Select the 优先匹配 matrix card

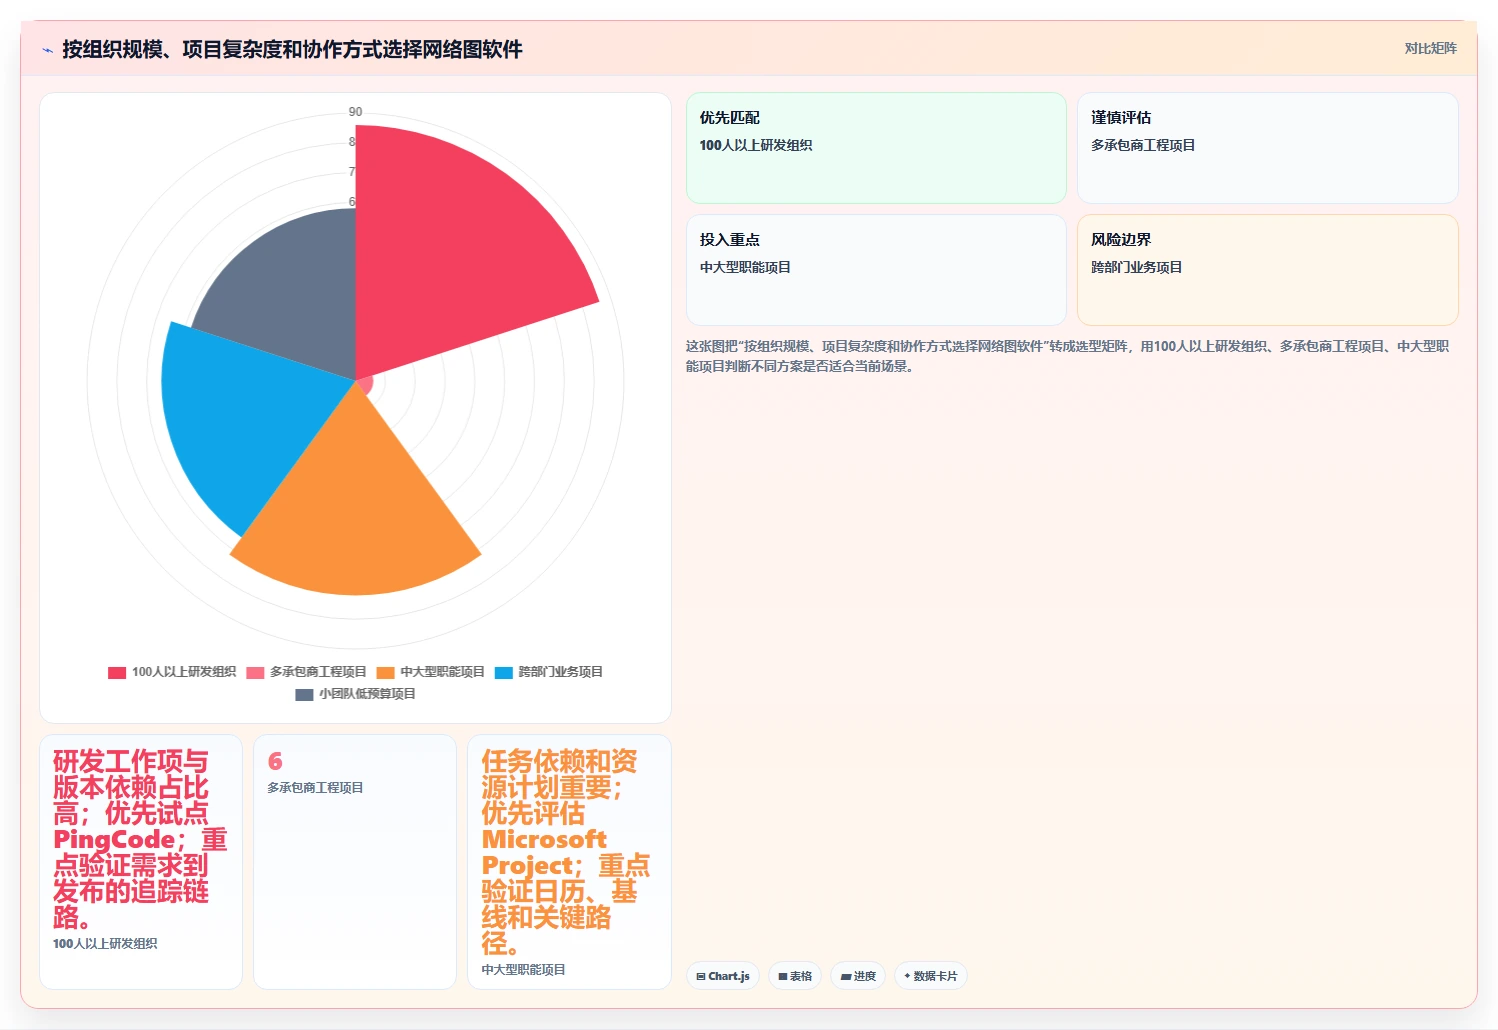coord(876,148)
